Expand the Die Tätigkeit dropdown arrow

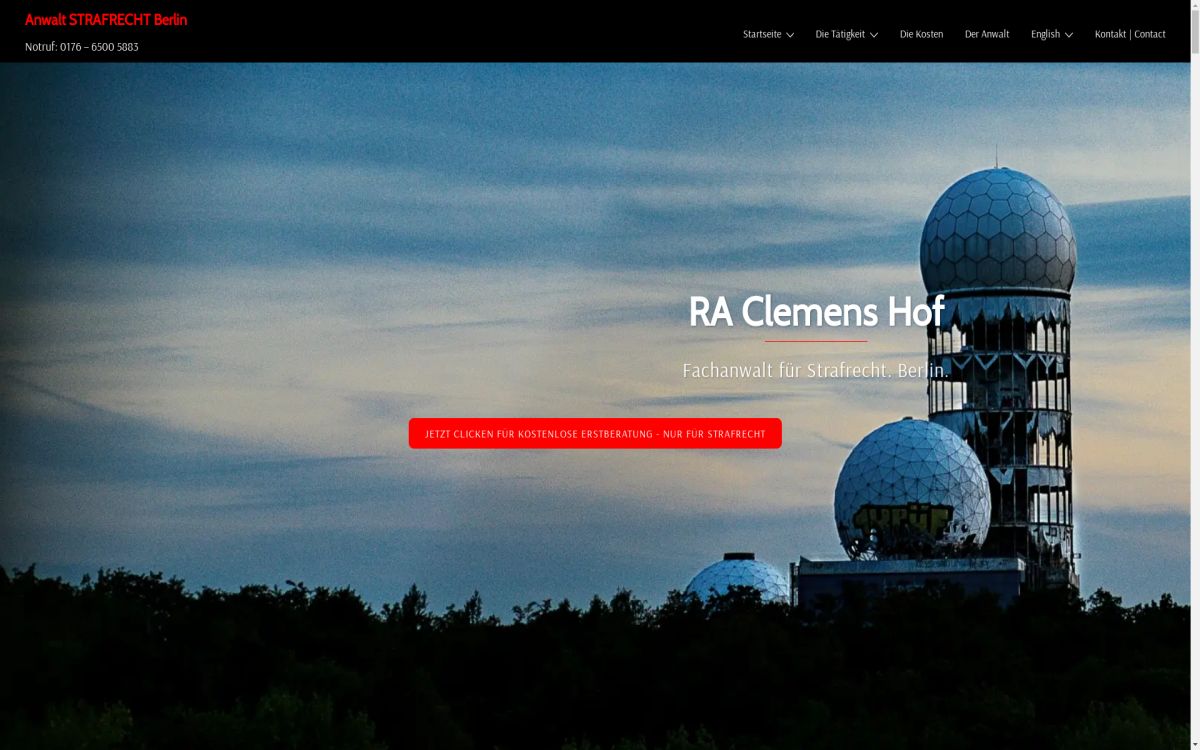click(874, 35)
